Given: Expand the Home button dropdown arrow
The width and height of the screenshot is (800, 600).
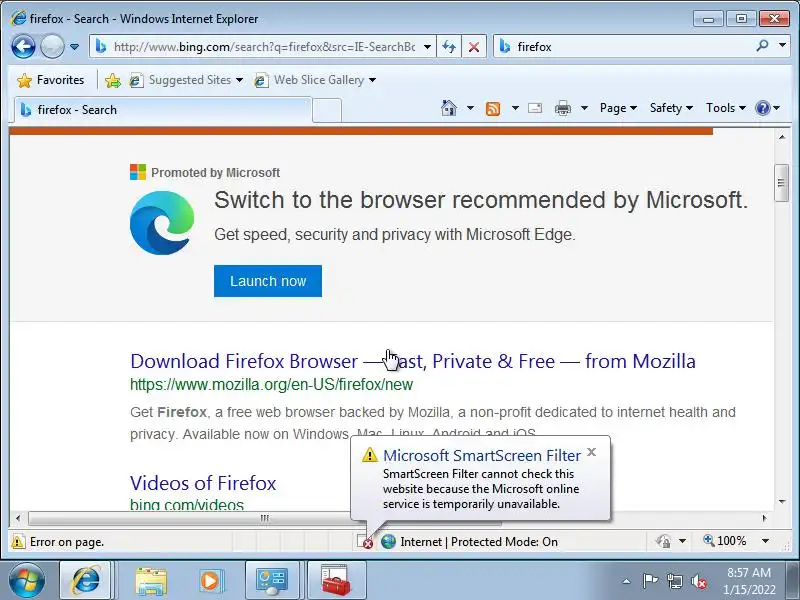Looking at the screenshot, I should pos(470,108).
